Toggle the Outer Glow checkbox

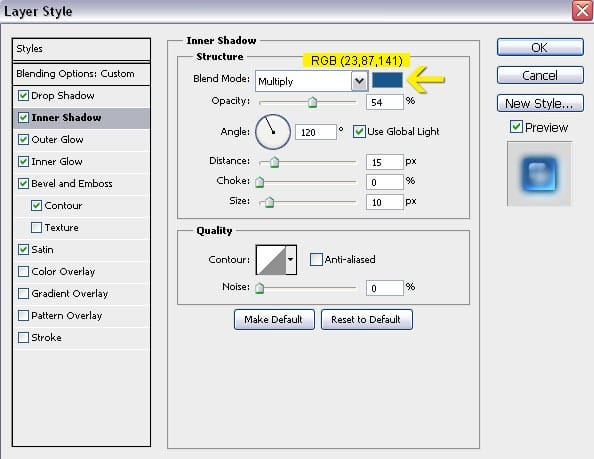[23, 139]
